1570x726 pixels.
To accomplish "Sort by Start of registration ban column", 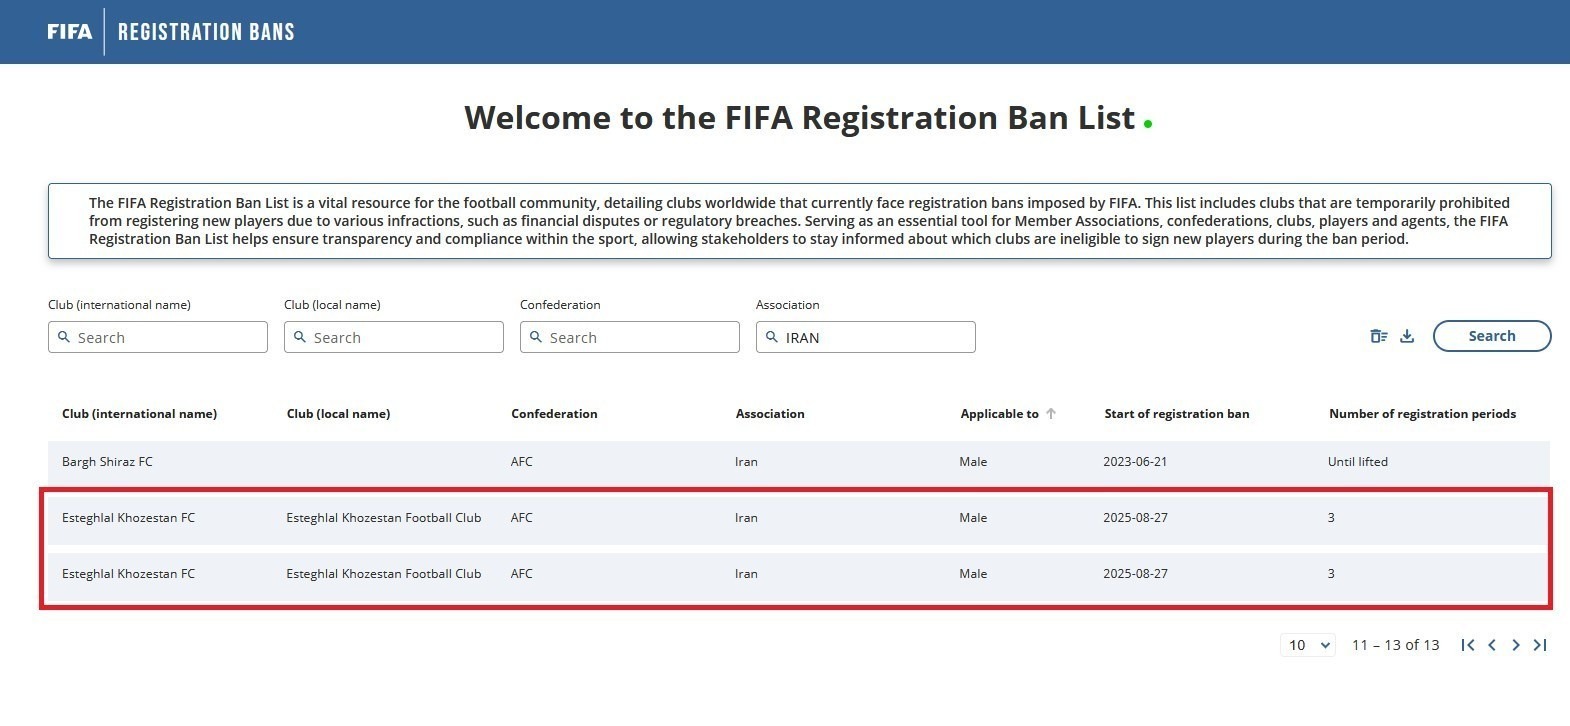I will coord(1176,414).
